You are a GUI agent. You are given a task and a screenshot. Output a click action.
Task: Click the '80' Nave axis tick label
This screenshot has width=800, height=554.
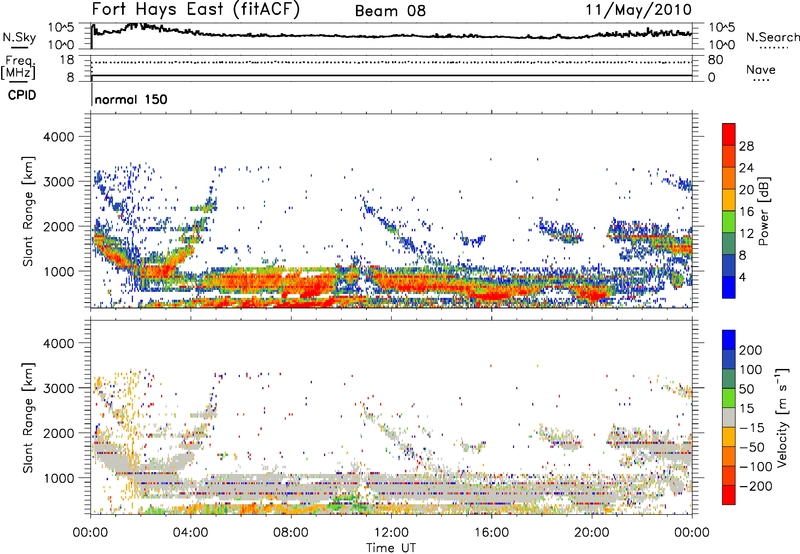[715, 60]
